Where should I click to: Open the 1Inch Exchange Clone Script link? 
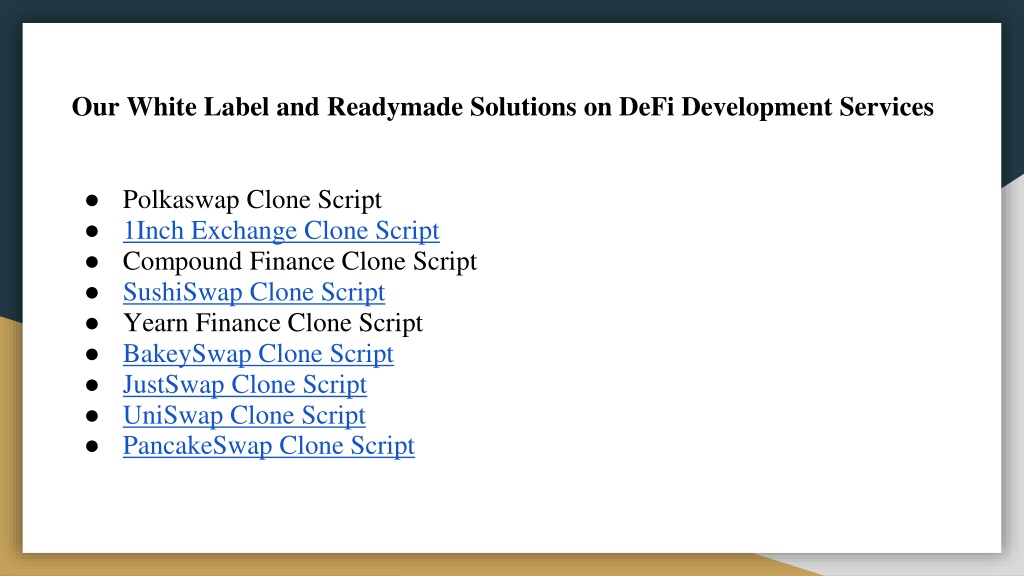(281, 231)
